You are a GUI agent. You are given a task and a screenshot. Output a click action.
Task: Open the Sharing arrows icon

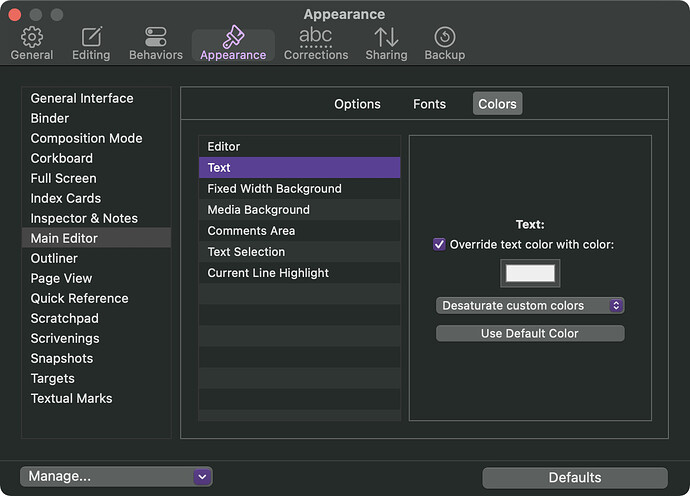(386, 37)
